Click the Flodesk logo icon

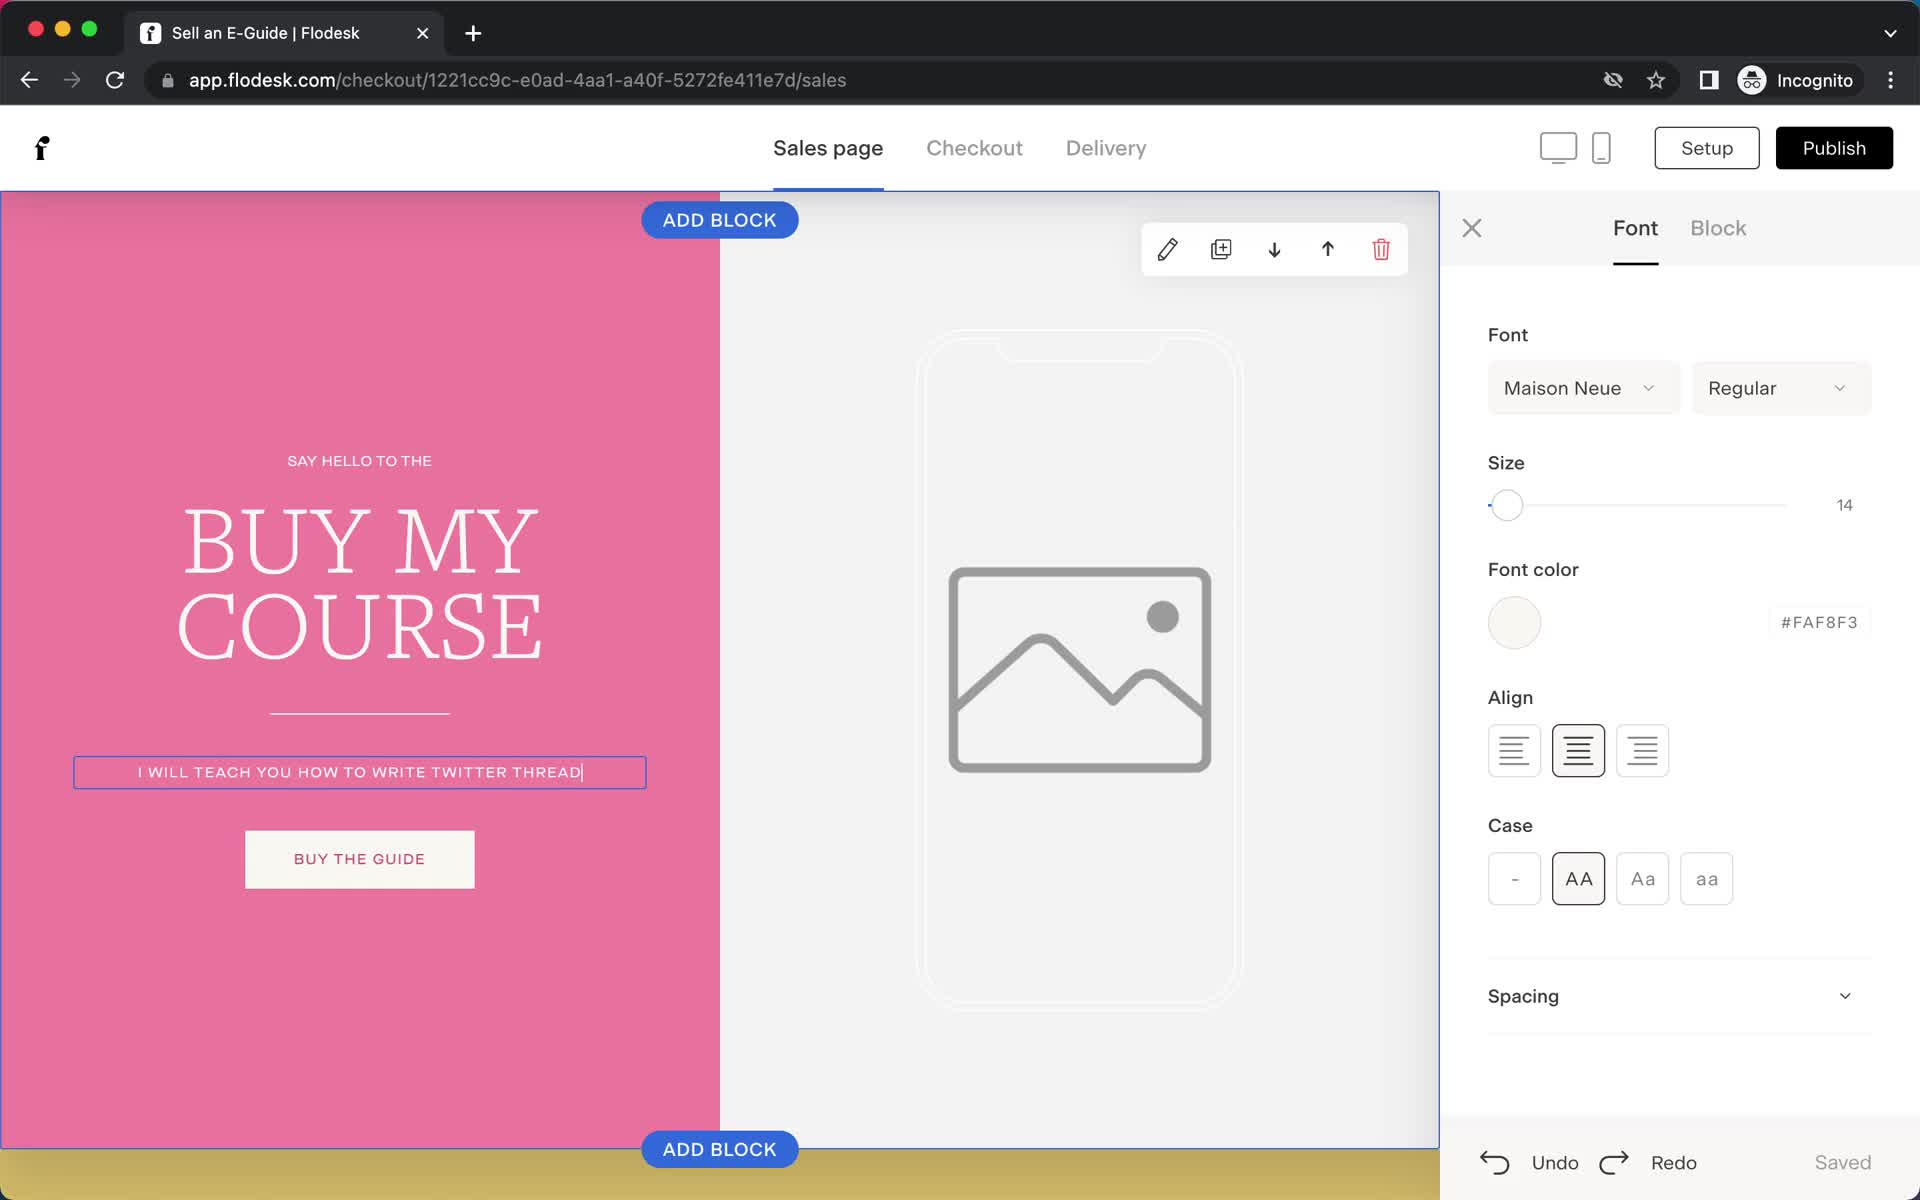(42, 148)
